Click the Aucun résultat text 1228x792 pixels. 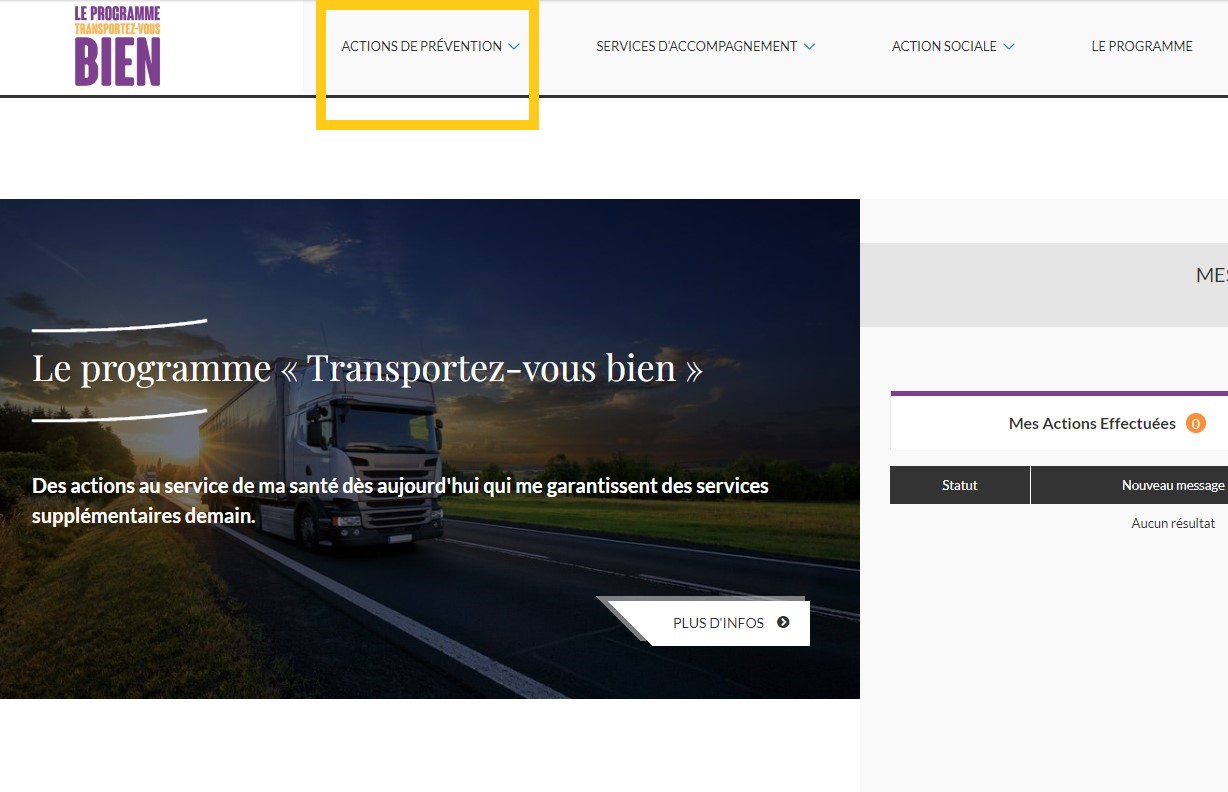[1173, 523]
